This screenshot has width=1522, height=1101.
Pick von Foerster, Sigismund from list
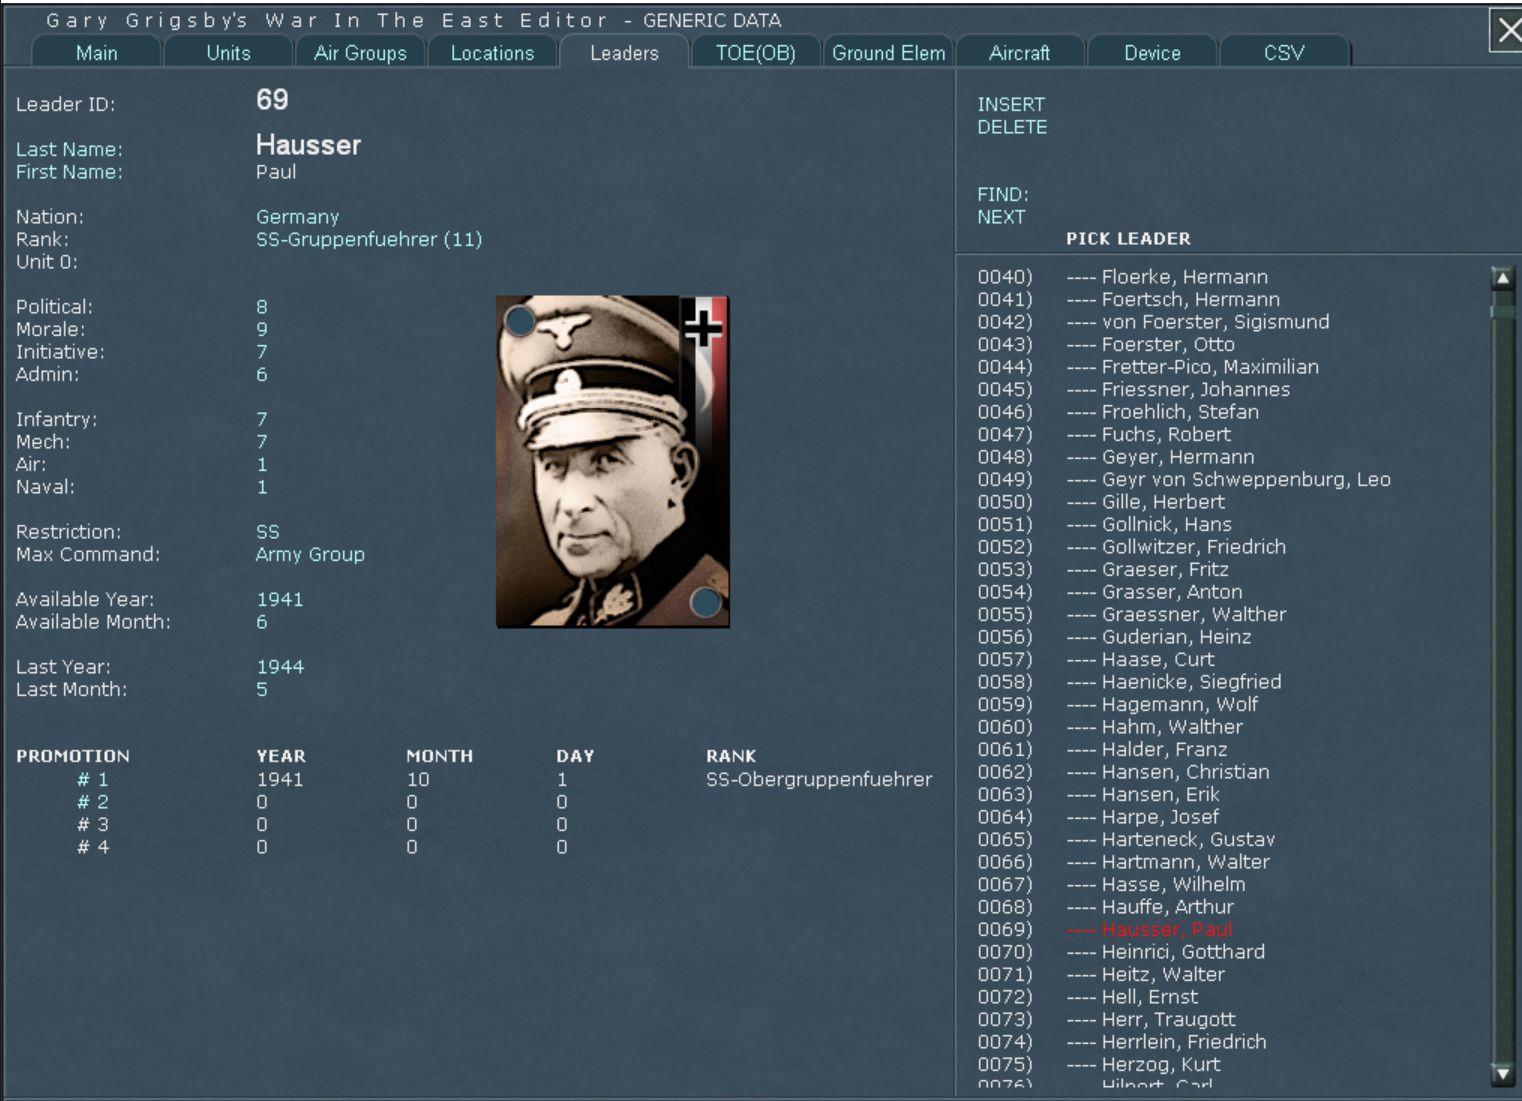coord(1198,322)
